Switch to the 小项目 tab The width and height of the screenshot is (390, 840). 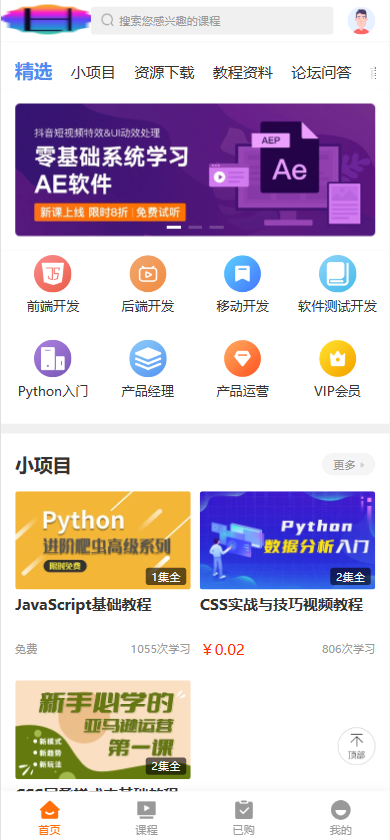(x=93, y=72)
